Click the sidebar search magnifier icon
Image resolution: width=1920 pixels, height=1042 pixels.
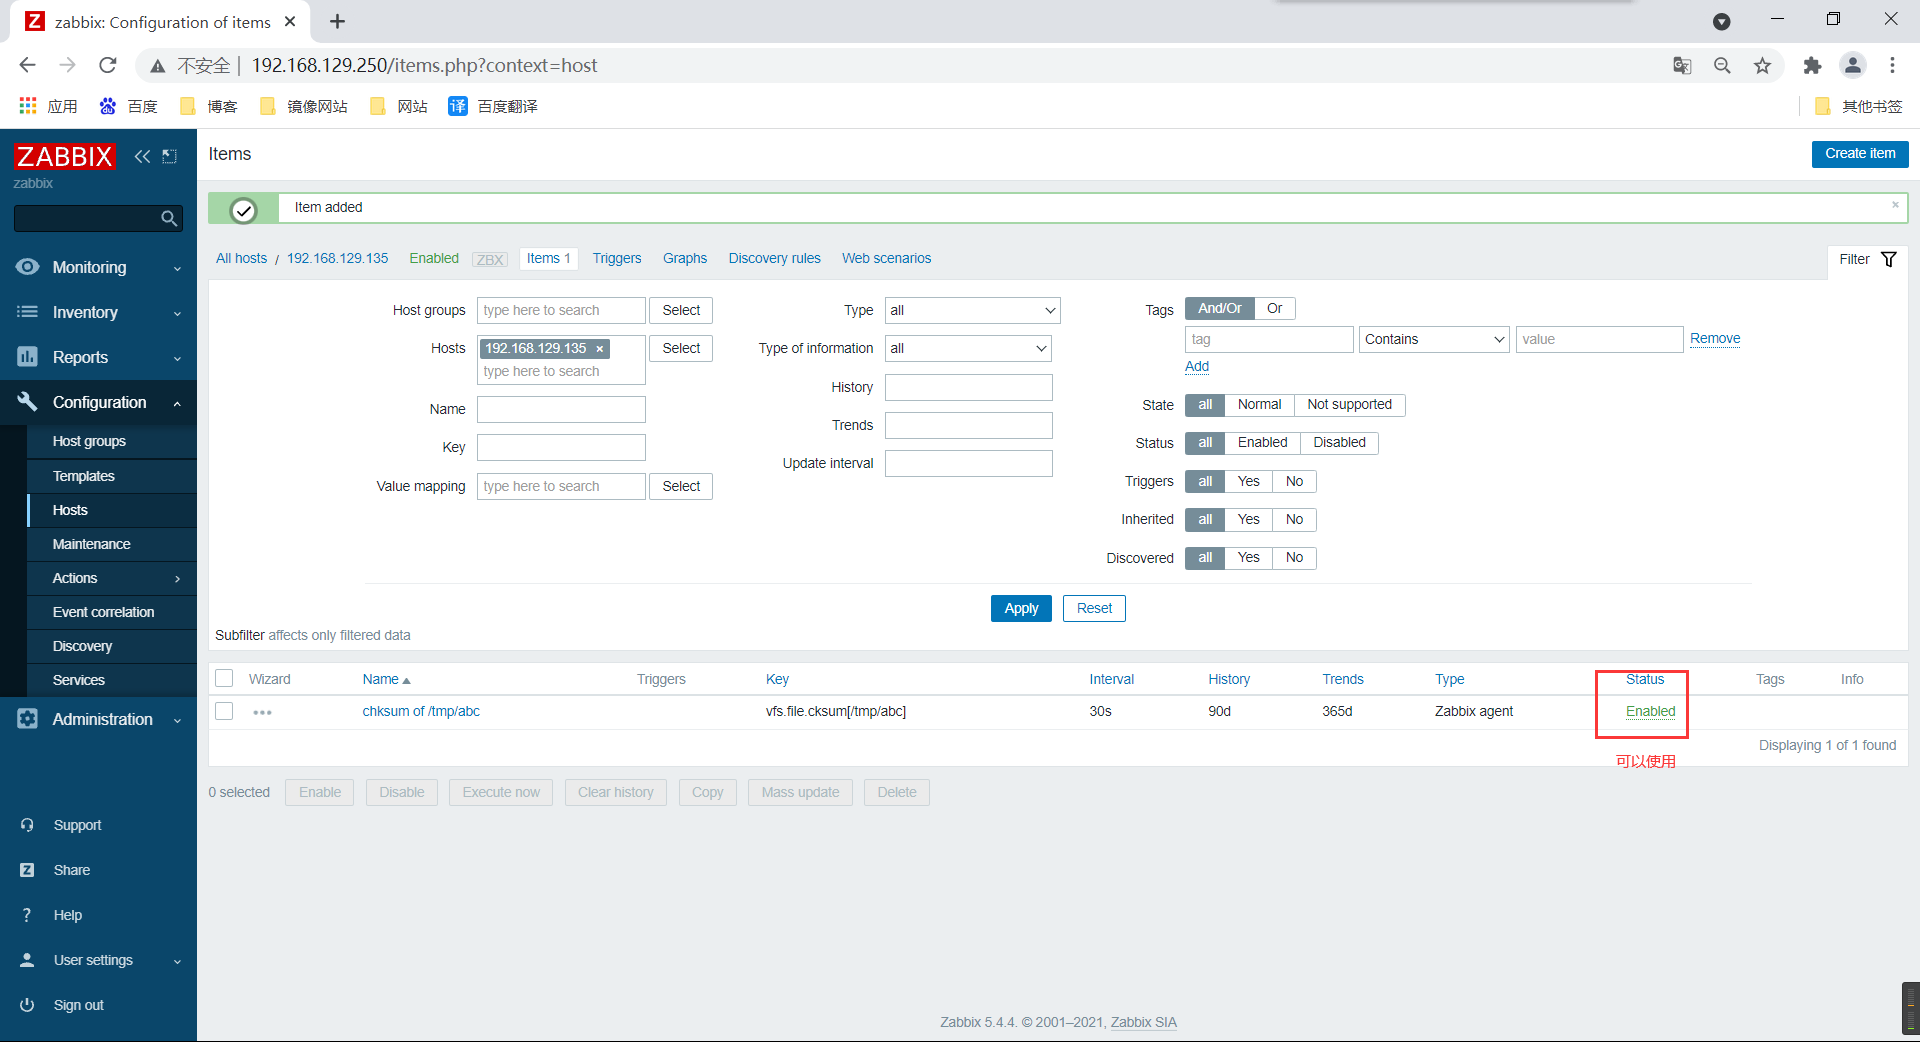pos(169,218)
